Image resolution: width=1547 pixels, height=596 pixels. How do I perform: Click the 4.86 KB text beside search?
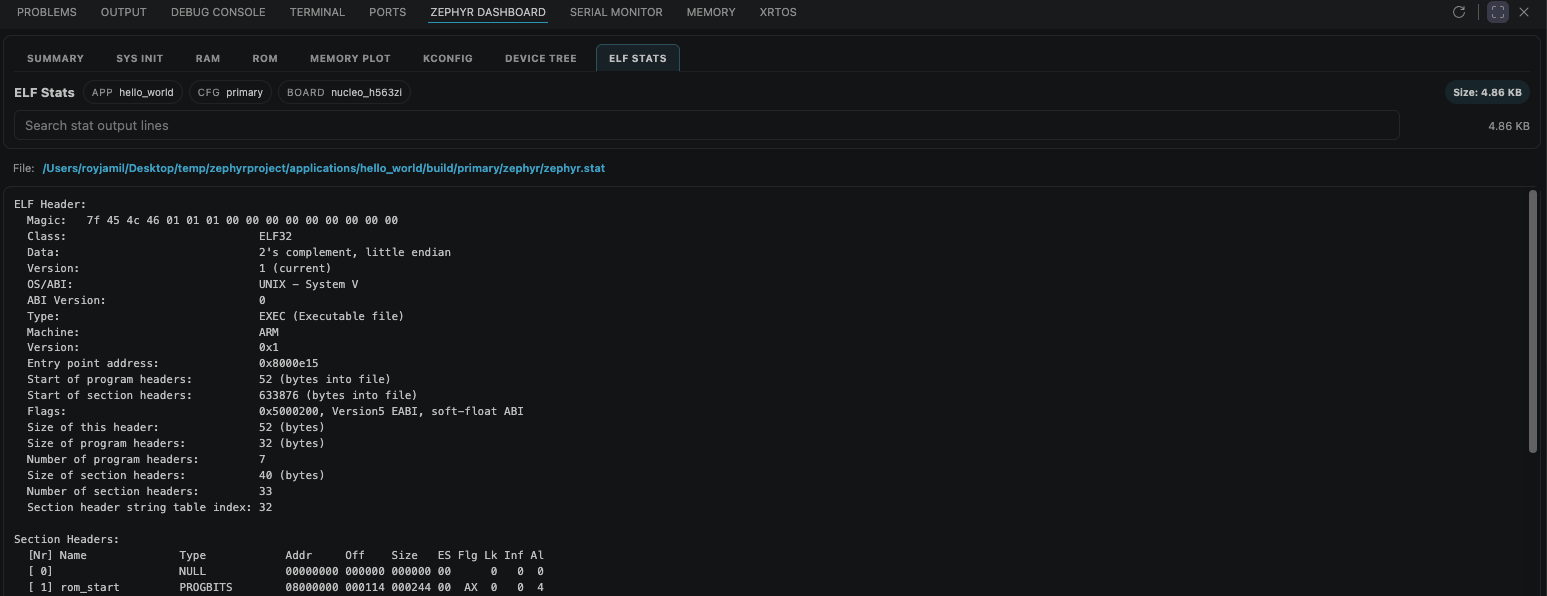coord(1508,126)
